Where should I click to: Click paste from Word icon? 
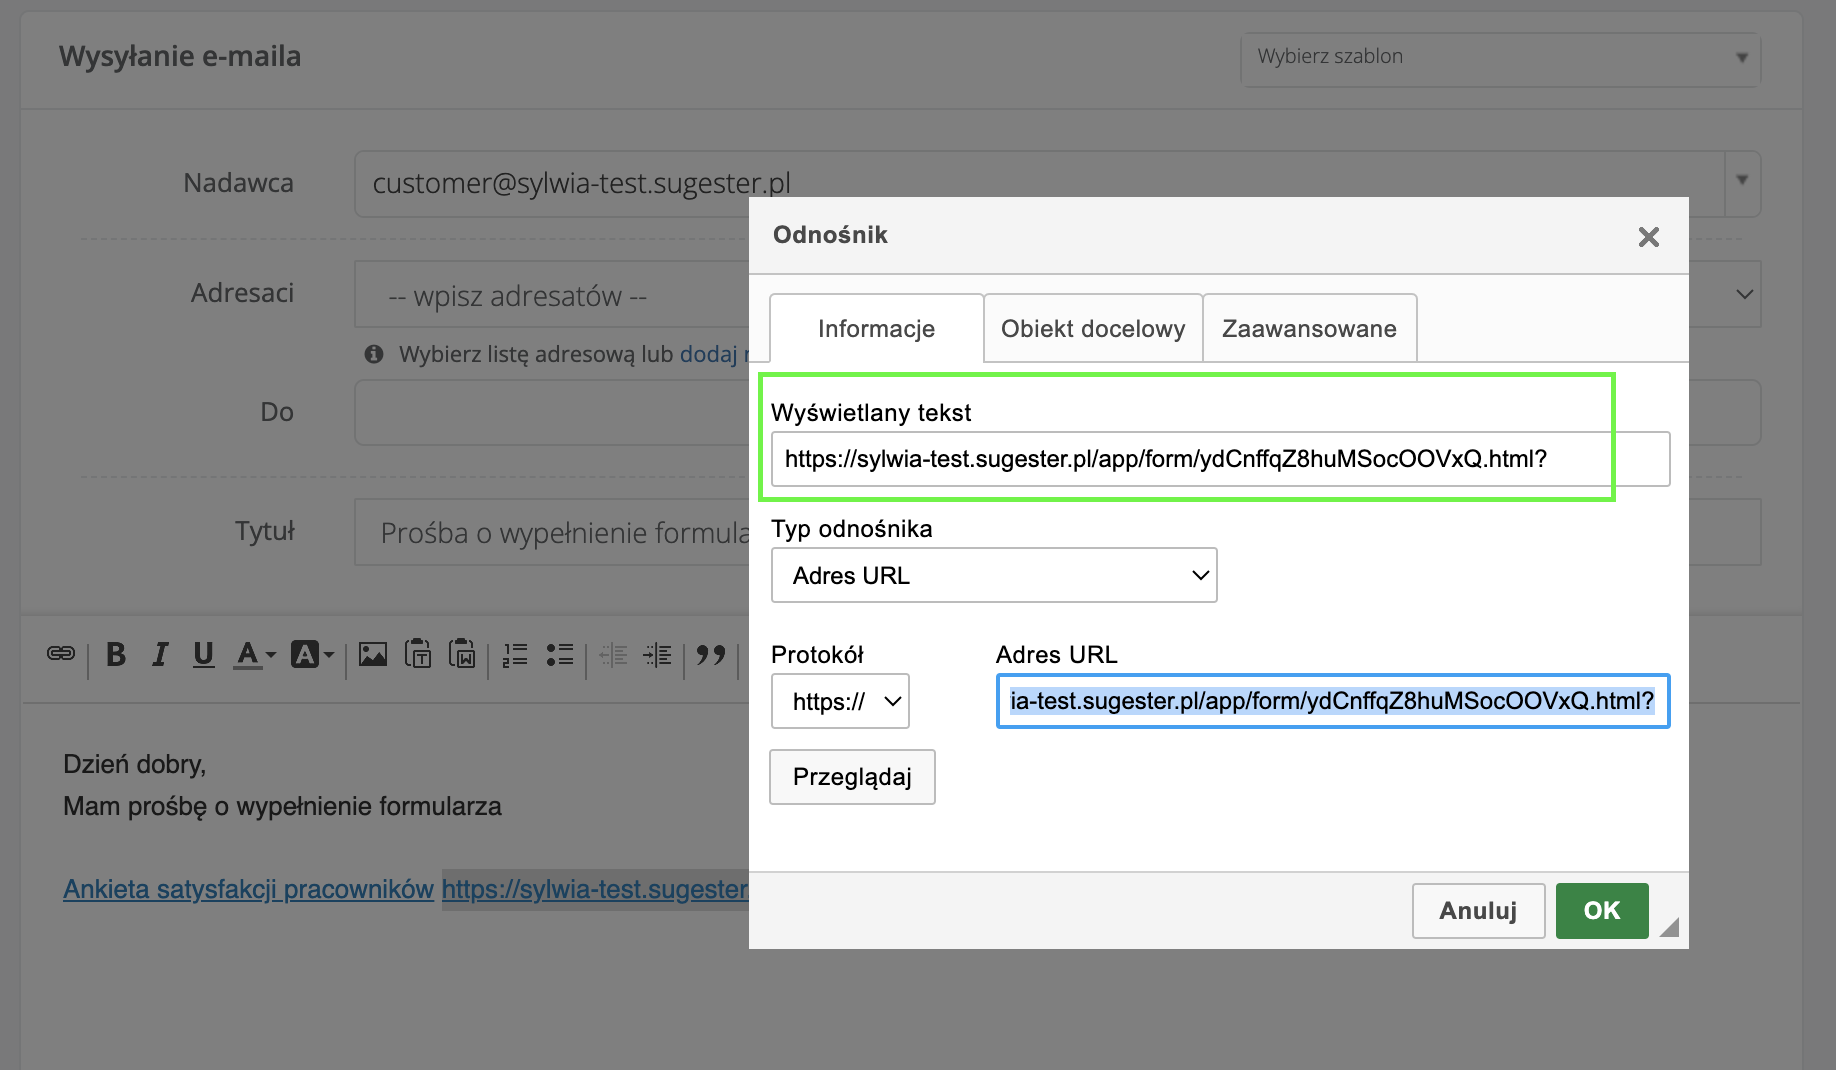point(462,655)
